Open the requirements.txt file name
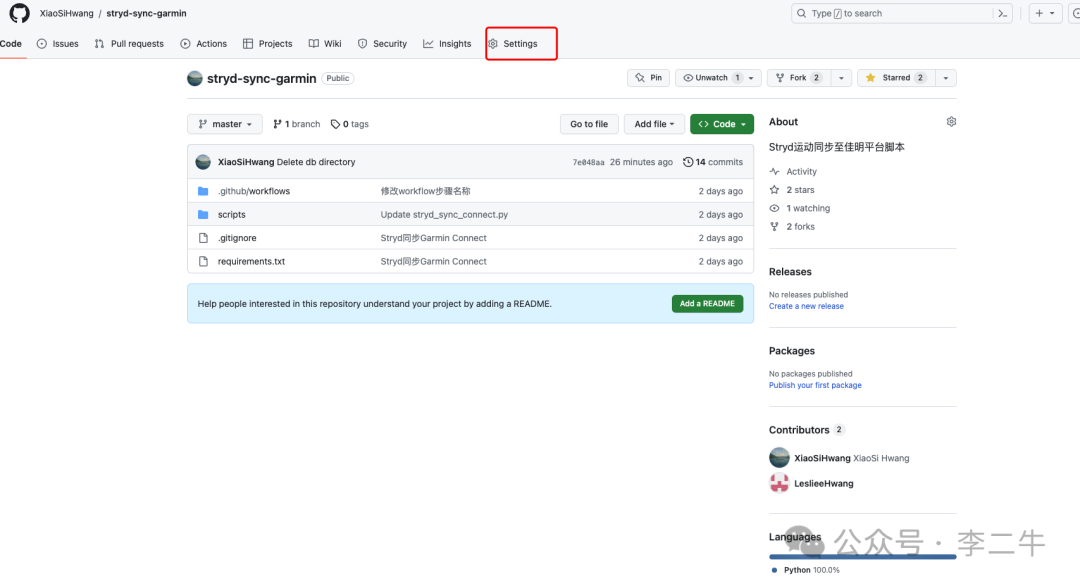This screenshot has height=586, width=1080. (251, 261)
